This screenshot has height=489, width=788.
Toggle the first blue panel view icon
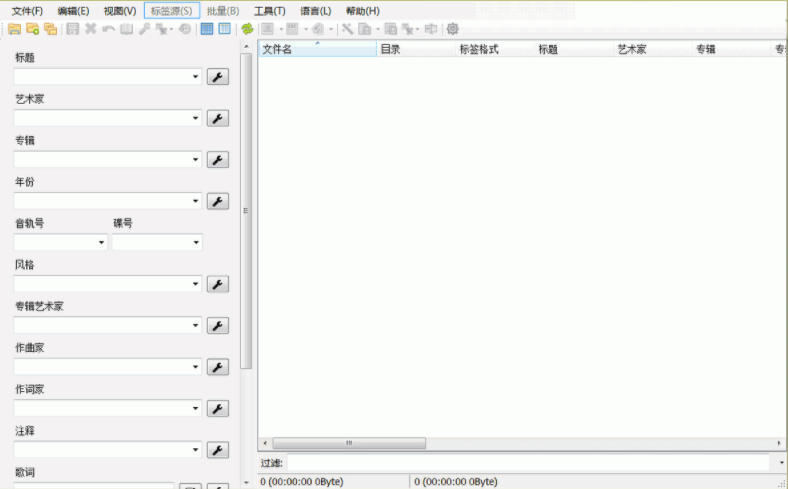click(207, 29)
